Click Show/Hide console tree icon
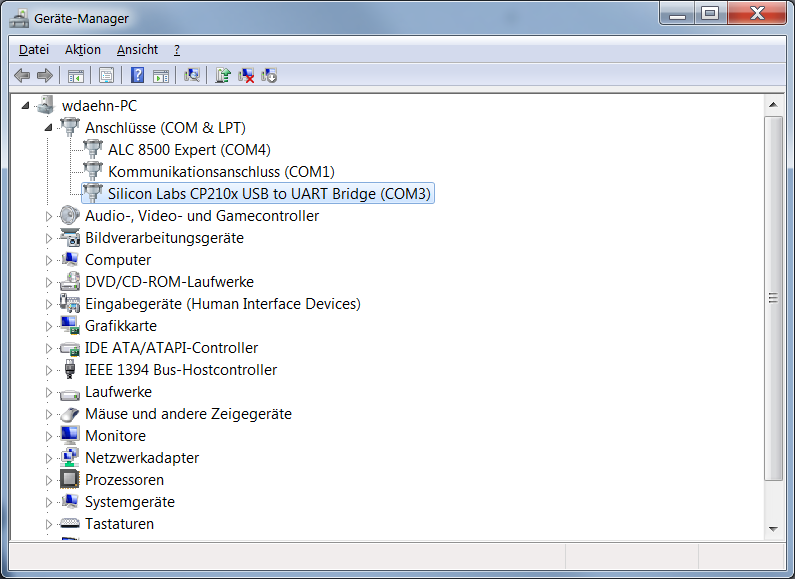The height and width of the screenshot is (579, 795). [x=75, y=75]
